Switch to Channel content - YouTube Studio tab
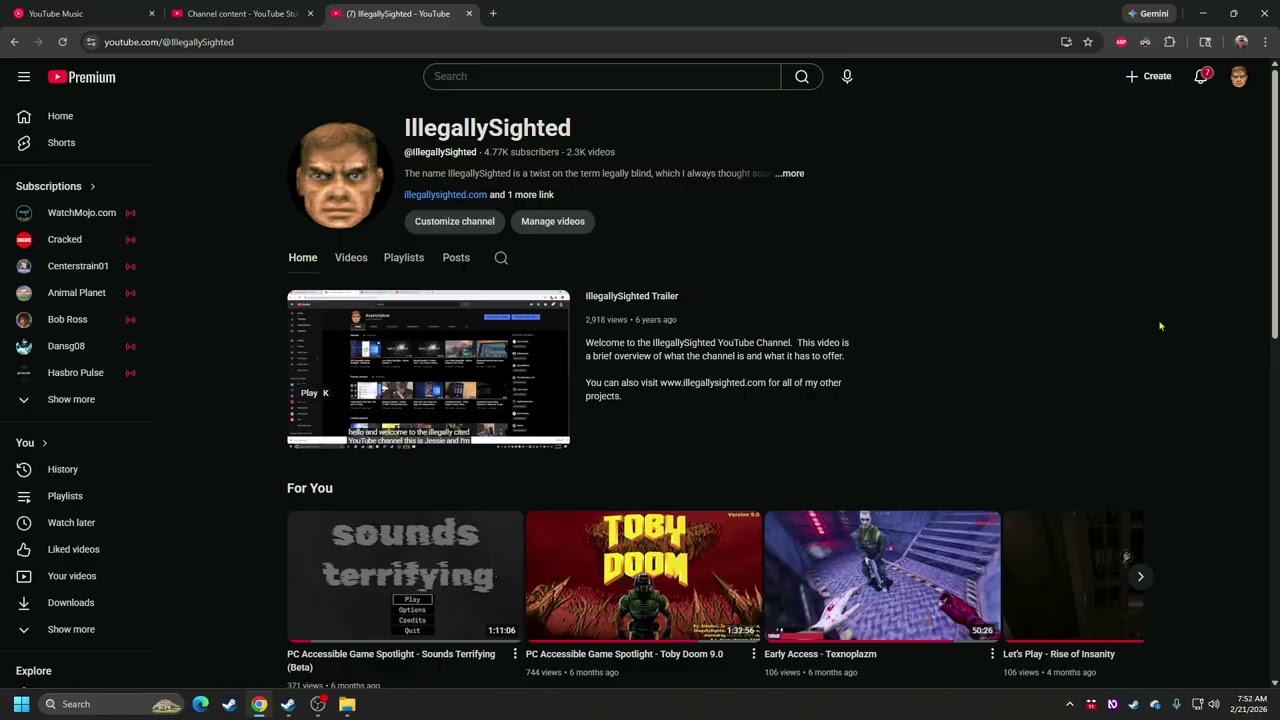The width and height of the screenshot is (1280, 720). (243, 14)
